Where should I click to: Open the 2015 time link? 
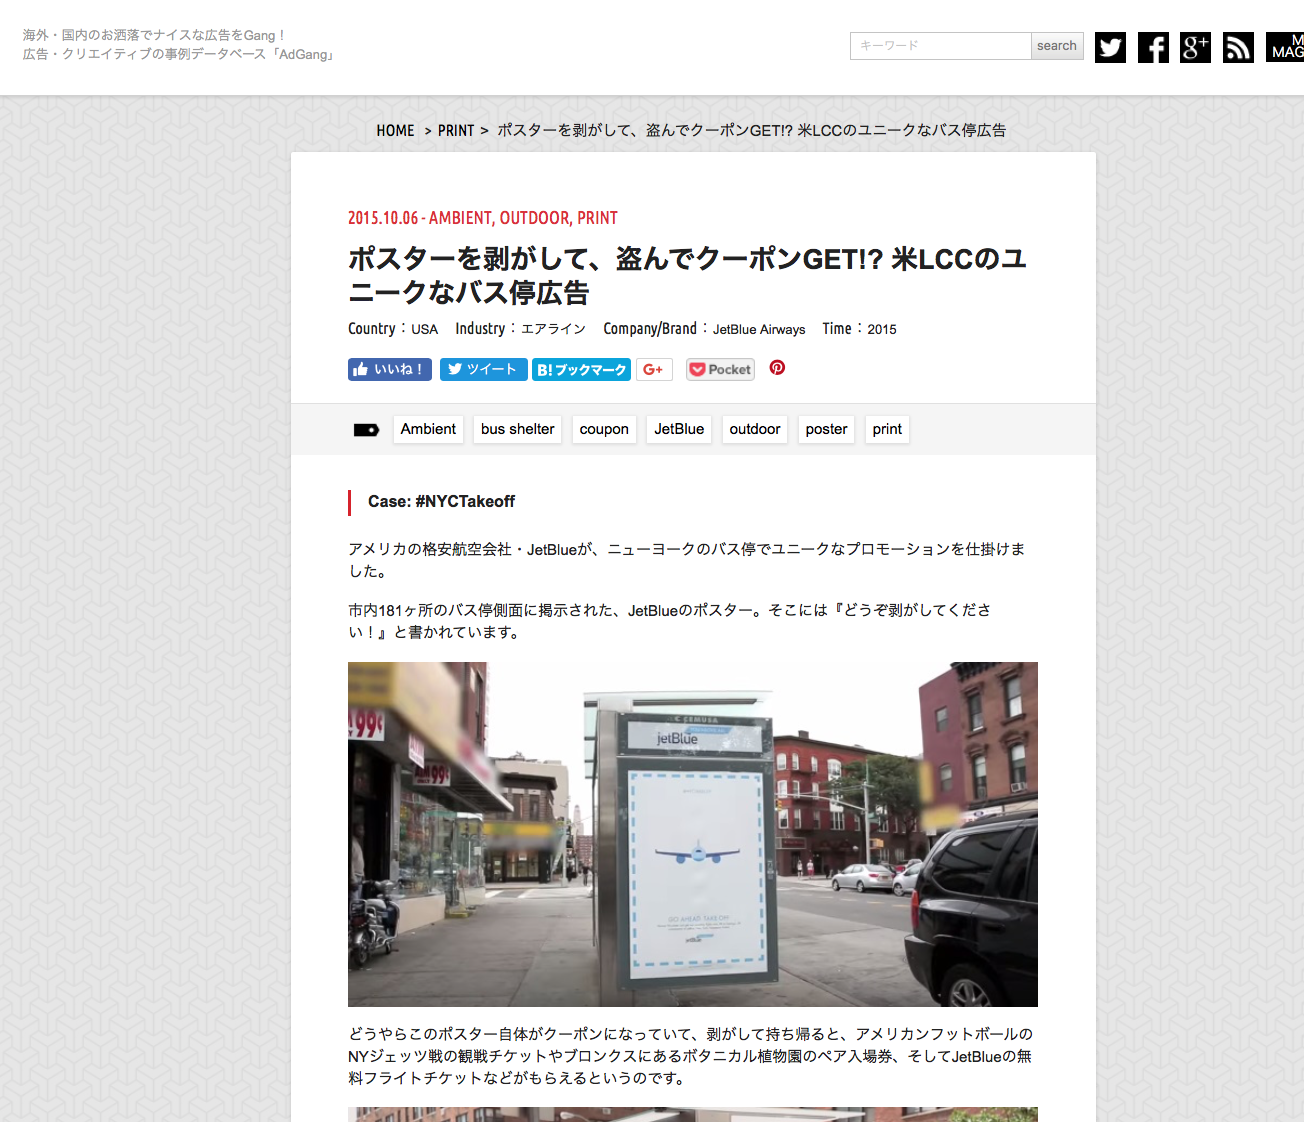(882, 329)
